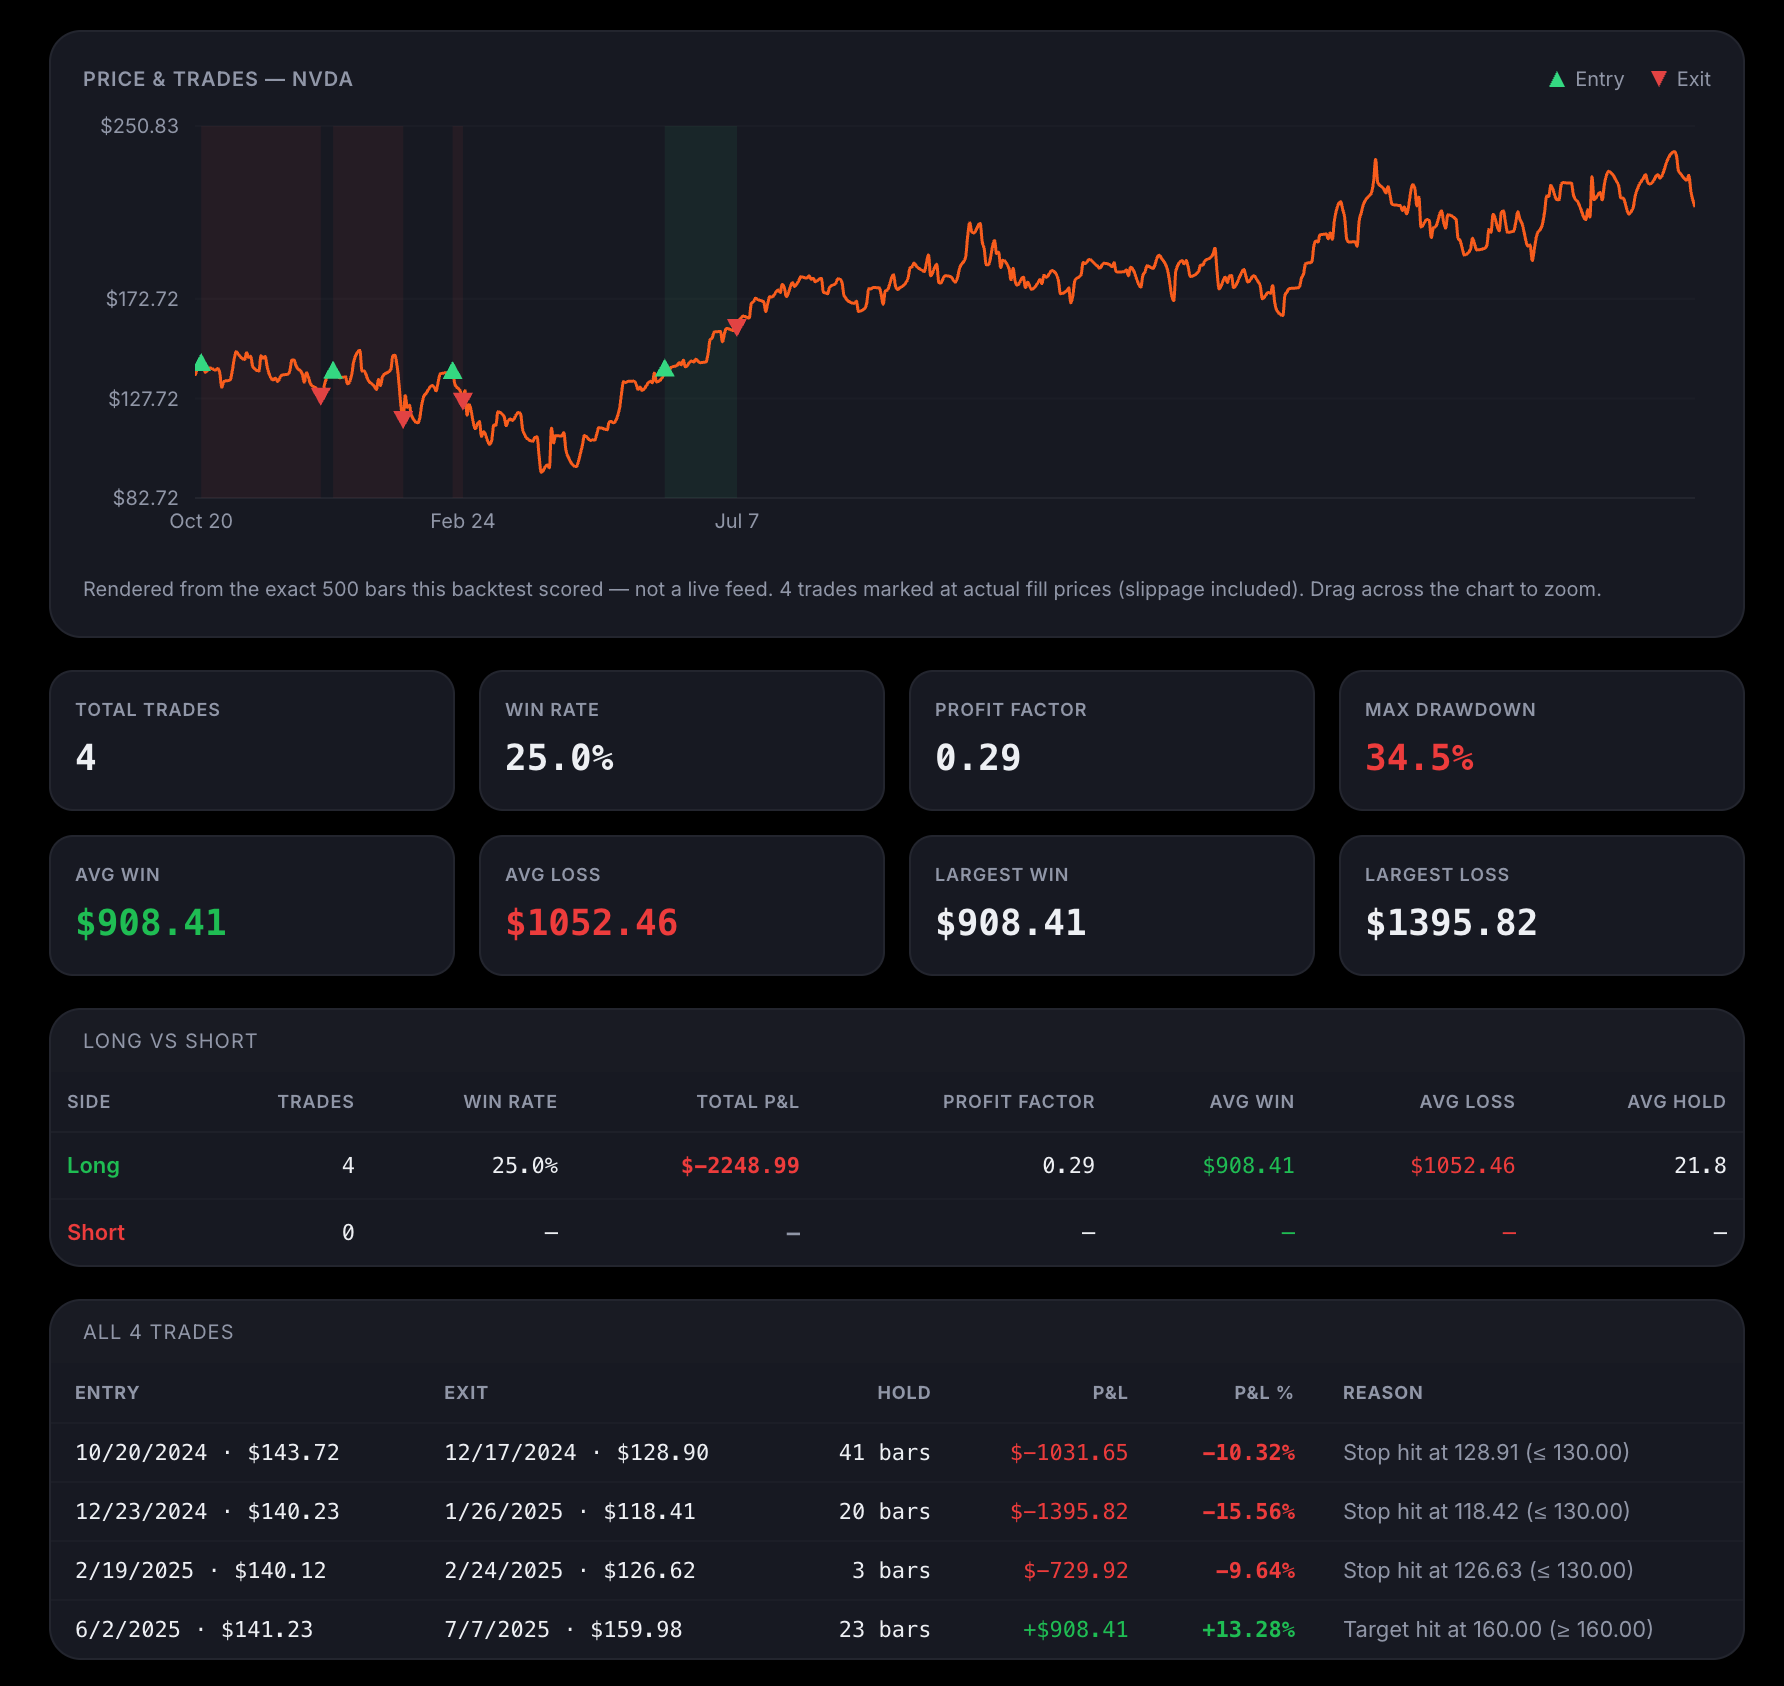Select the exit marker for the 12/17/2024 stop-out

pyautogui.click(x=320, y=396)
